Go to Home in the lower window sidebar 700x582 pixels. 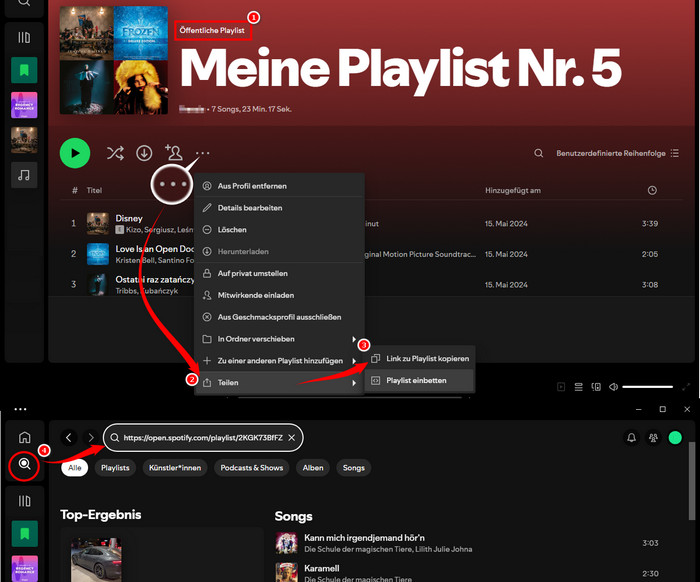coord(25,437)
